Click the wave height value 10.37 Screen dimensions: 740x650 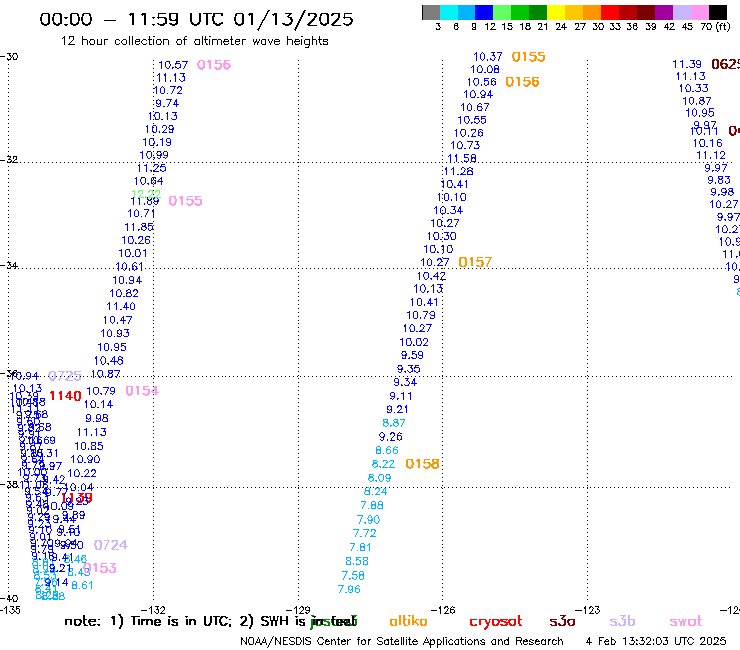488,57
